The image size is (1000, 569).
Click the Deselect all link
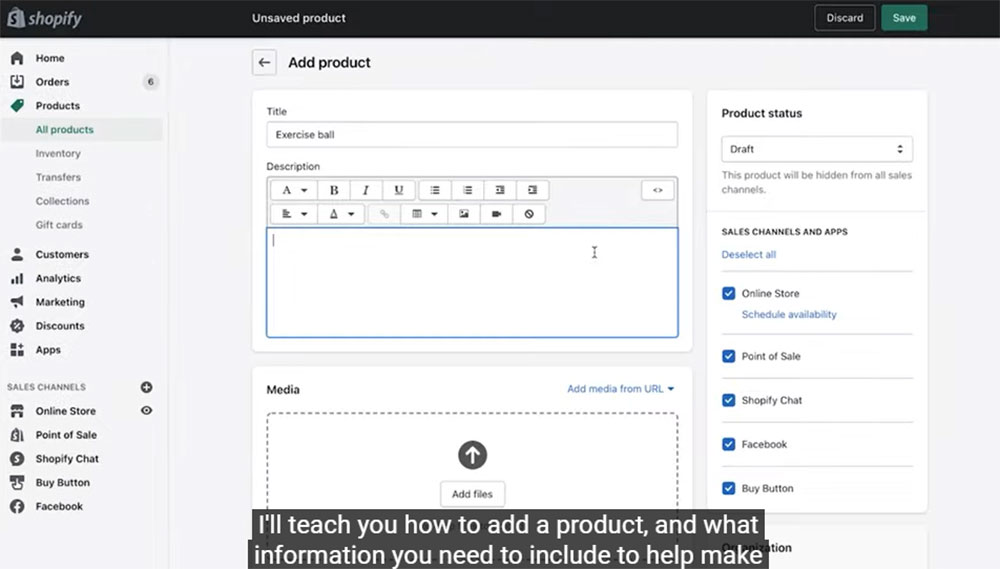point(749,255)
